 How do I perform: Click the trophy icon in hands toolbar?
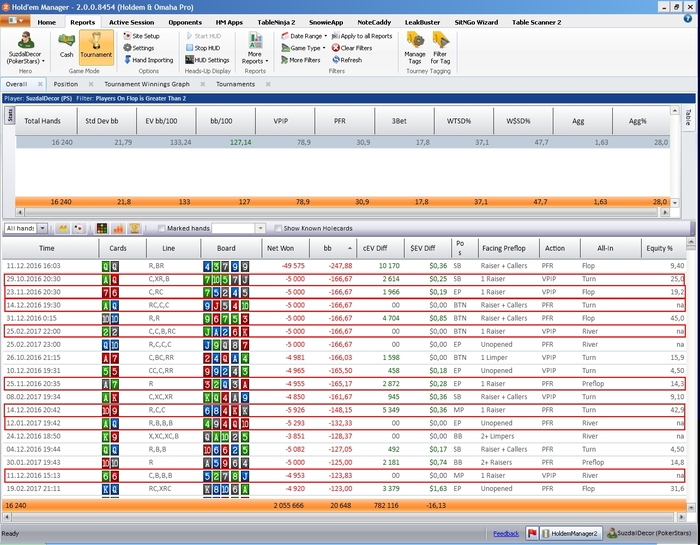(x=134, y=229)
